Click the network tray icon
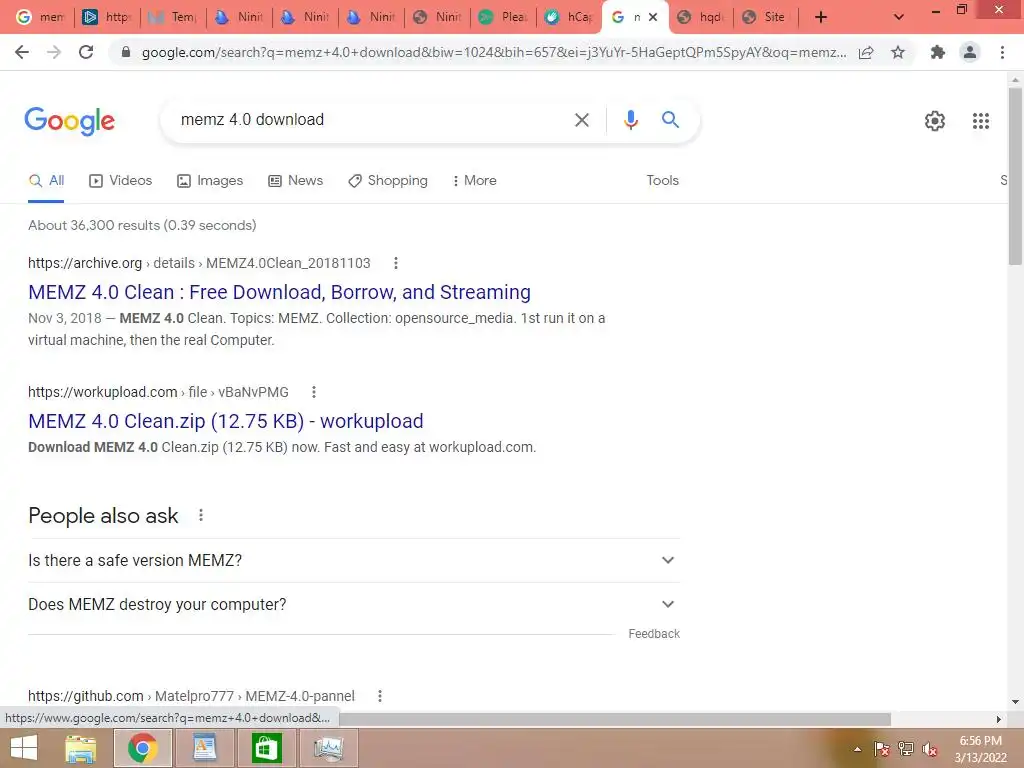Screen dimensions: 1024x768 click(x=906, y=749)
